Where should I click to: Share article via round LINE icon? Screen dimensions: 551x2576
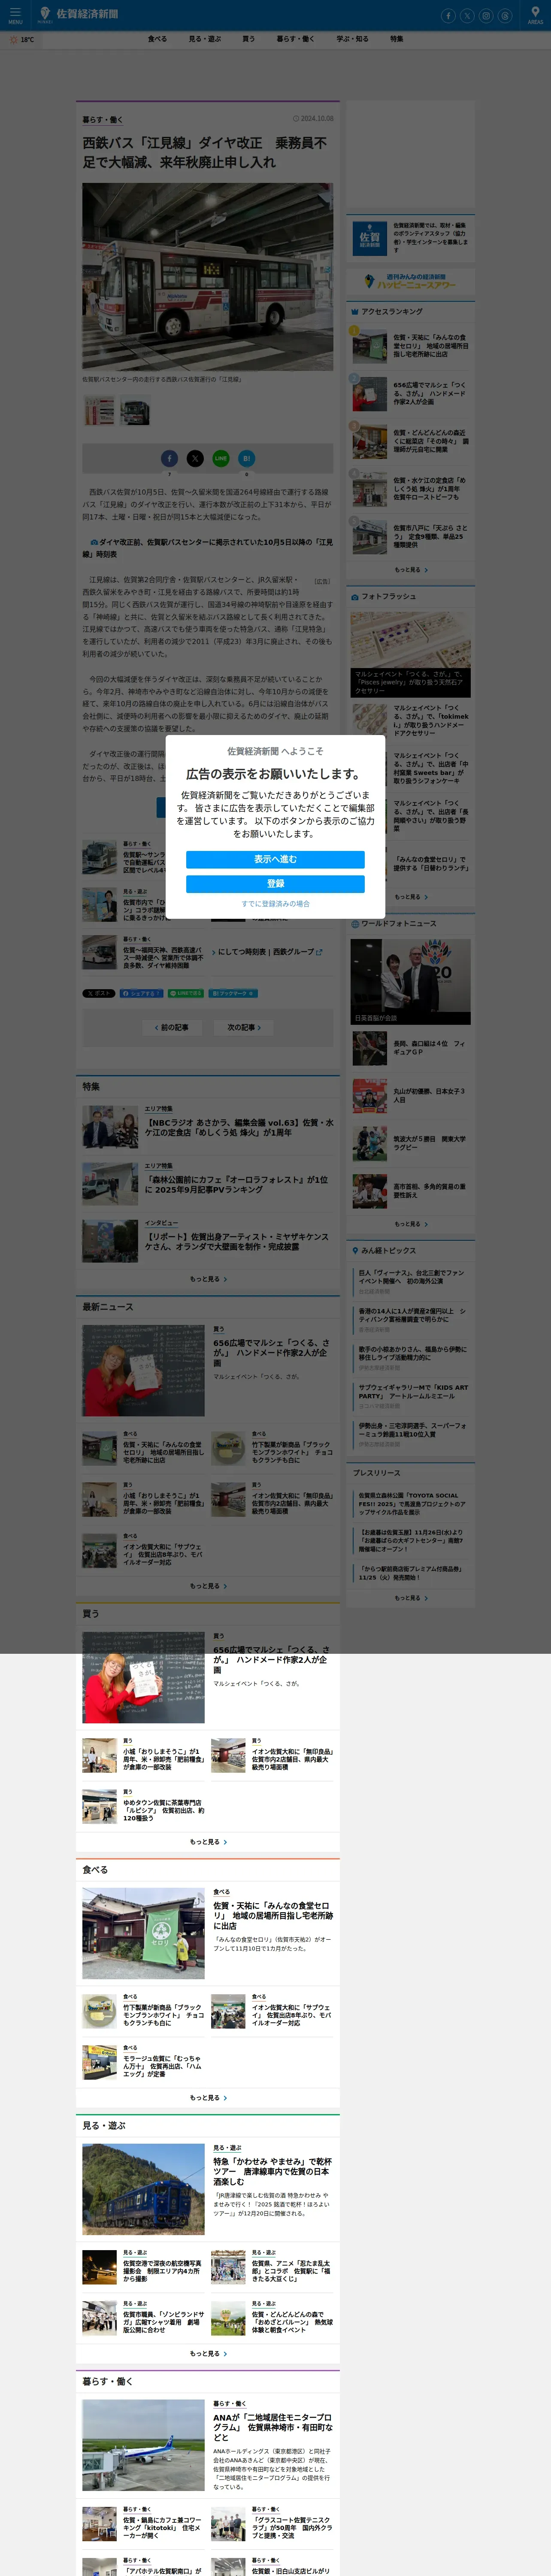(x=221, y=458)
